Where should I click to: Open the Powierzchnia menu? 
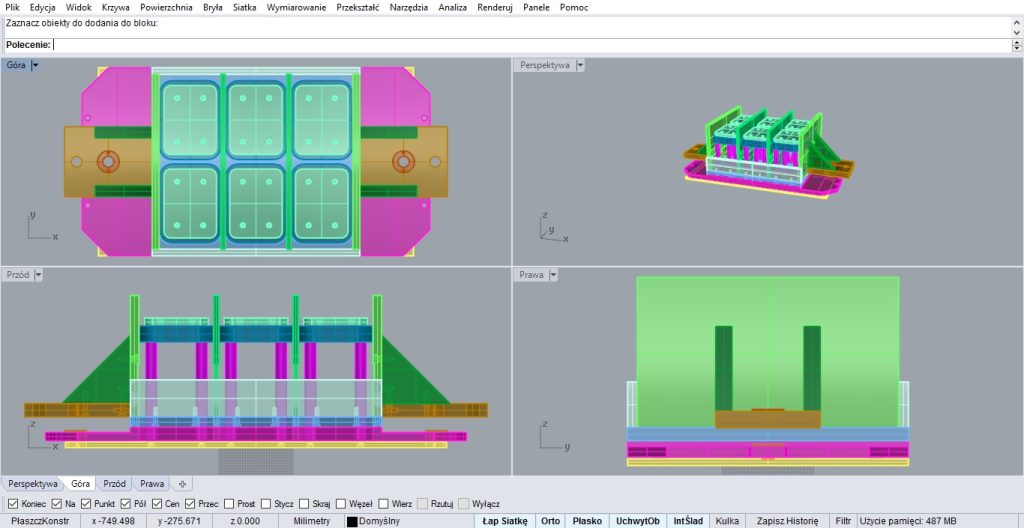click(167, 7)
